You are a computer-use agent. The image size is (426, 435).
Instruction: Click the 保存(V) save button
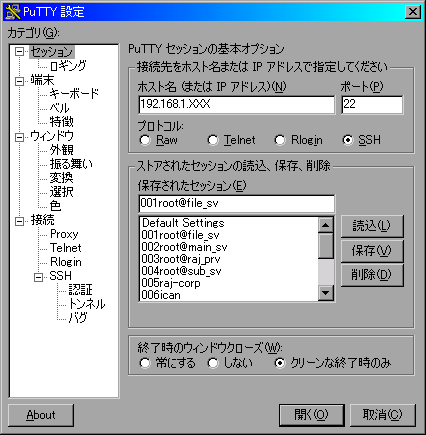(x=372, y=251)
